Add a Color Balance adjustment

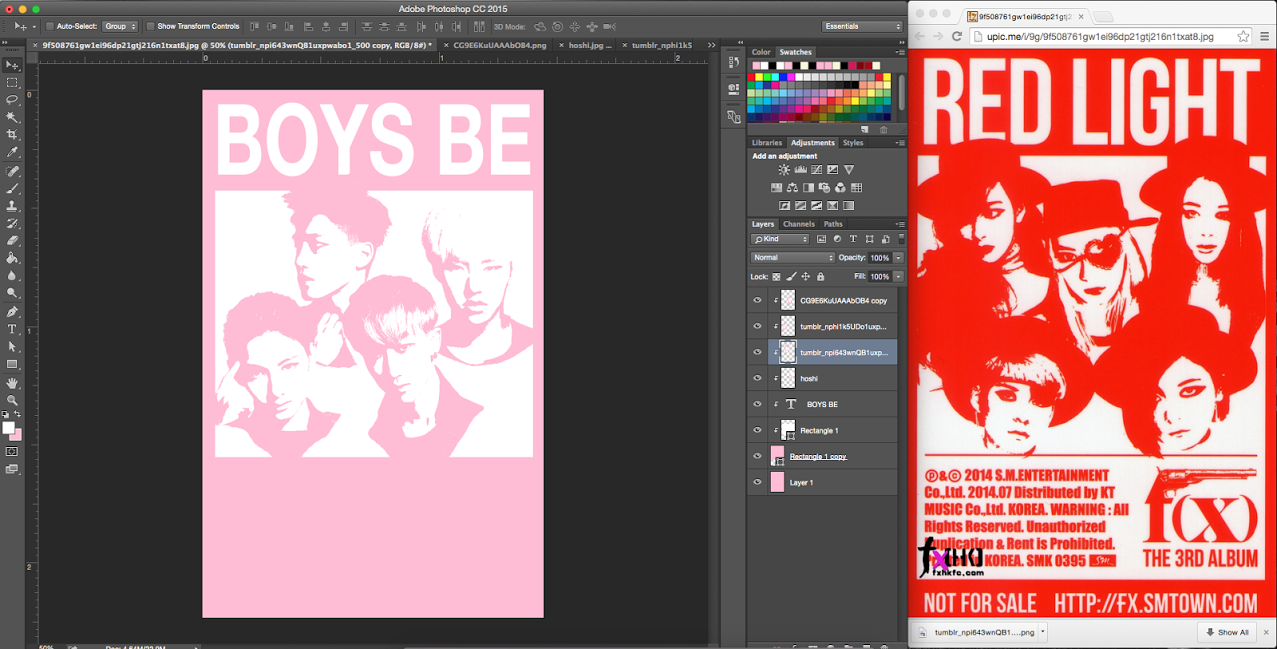click(x=792, y=187)
